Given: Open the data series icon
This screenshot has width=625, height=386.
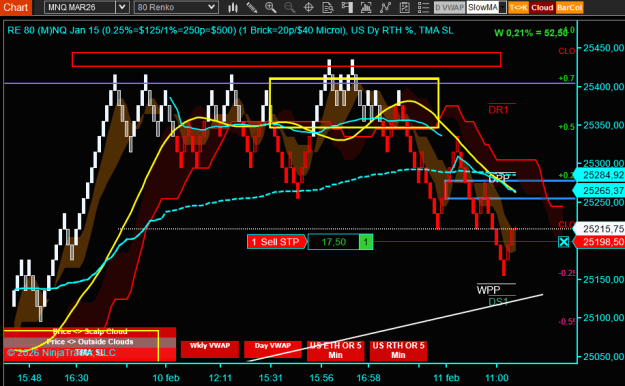Looking at the screenshot, I should point(366,8).
